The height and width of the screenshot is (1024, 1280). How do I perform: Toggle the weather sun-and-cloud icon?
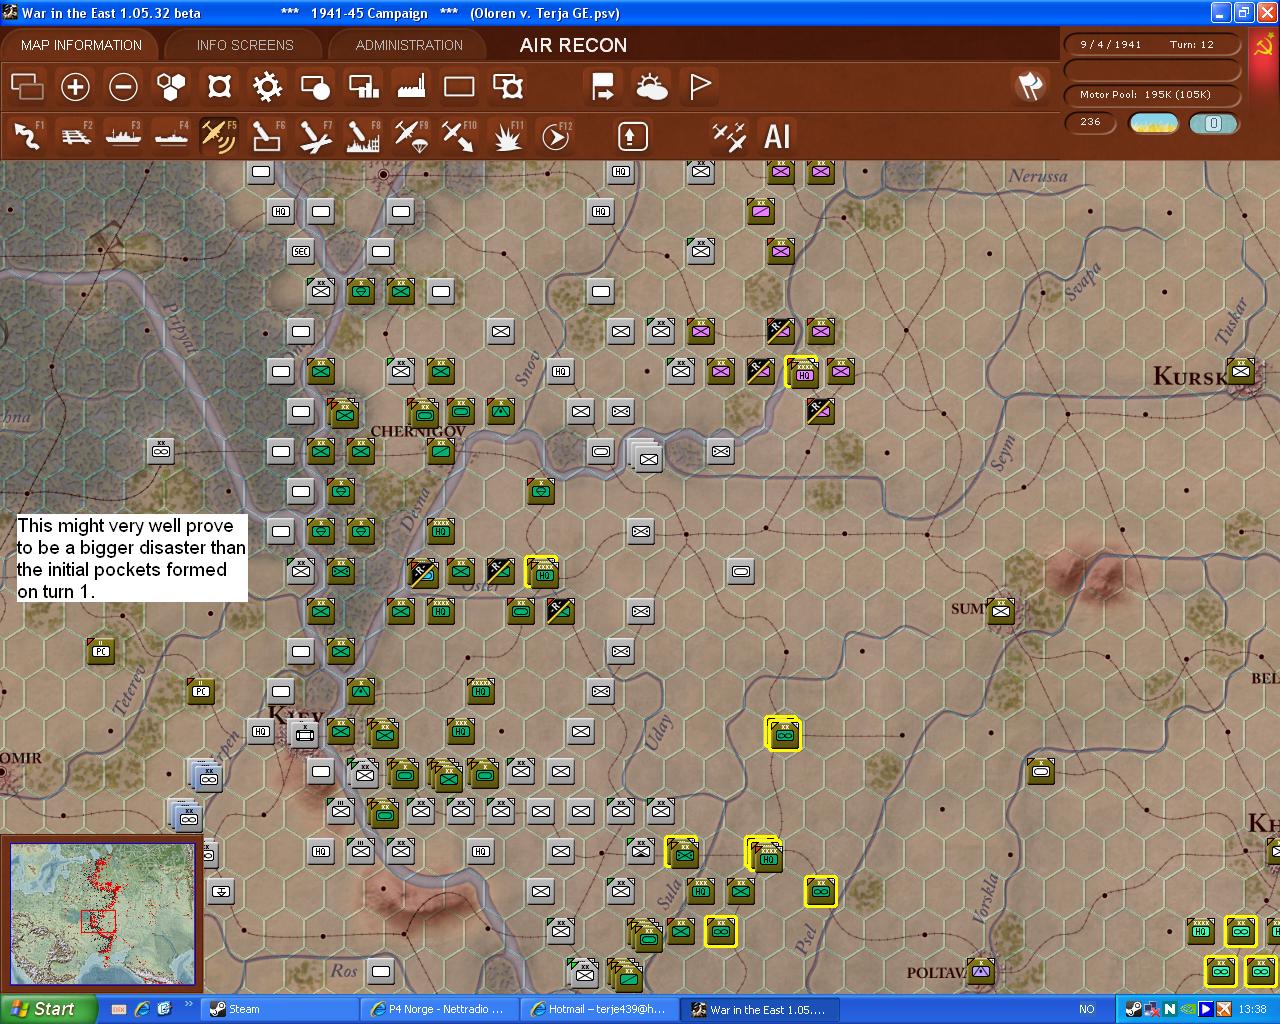coord(652,87)
